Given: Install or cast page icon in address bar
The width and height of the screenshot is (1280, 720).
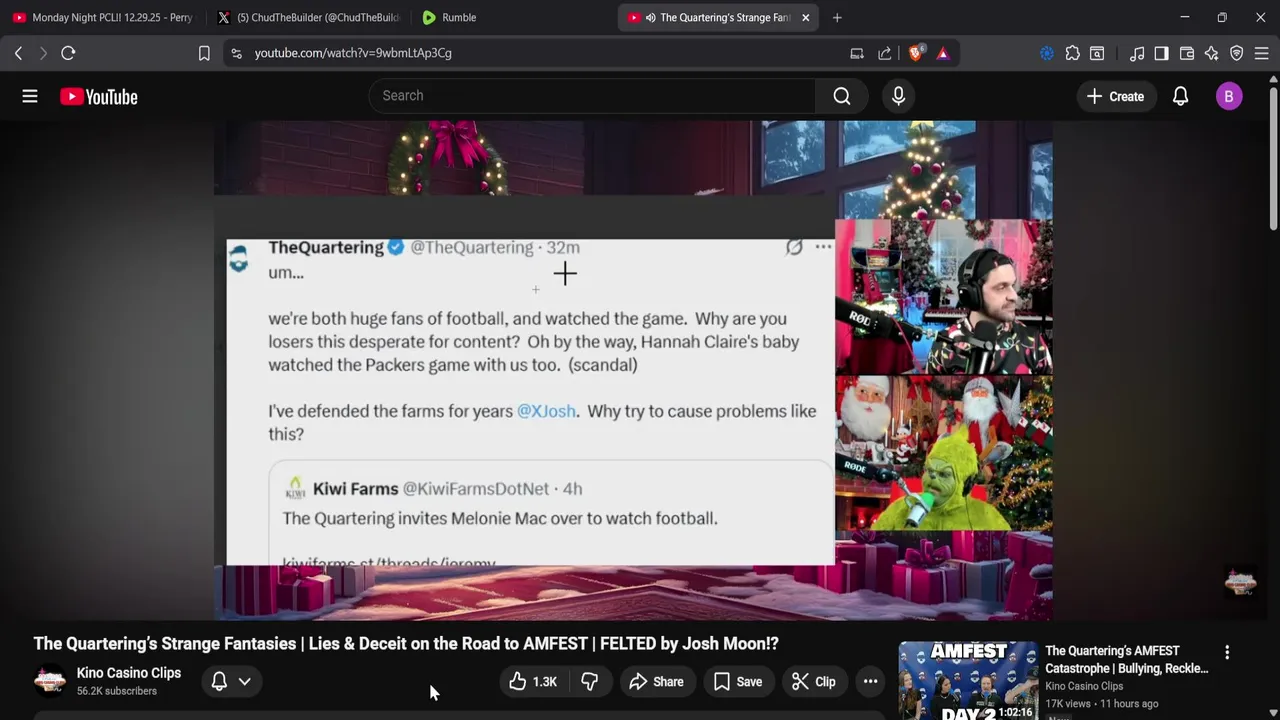Looking at the screenshot, I should pyautogui.click(x=857, y=53).
